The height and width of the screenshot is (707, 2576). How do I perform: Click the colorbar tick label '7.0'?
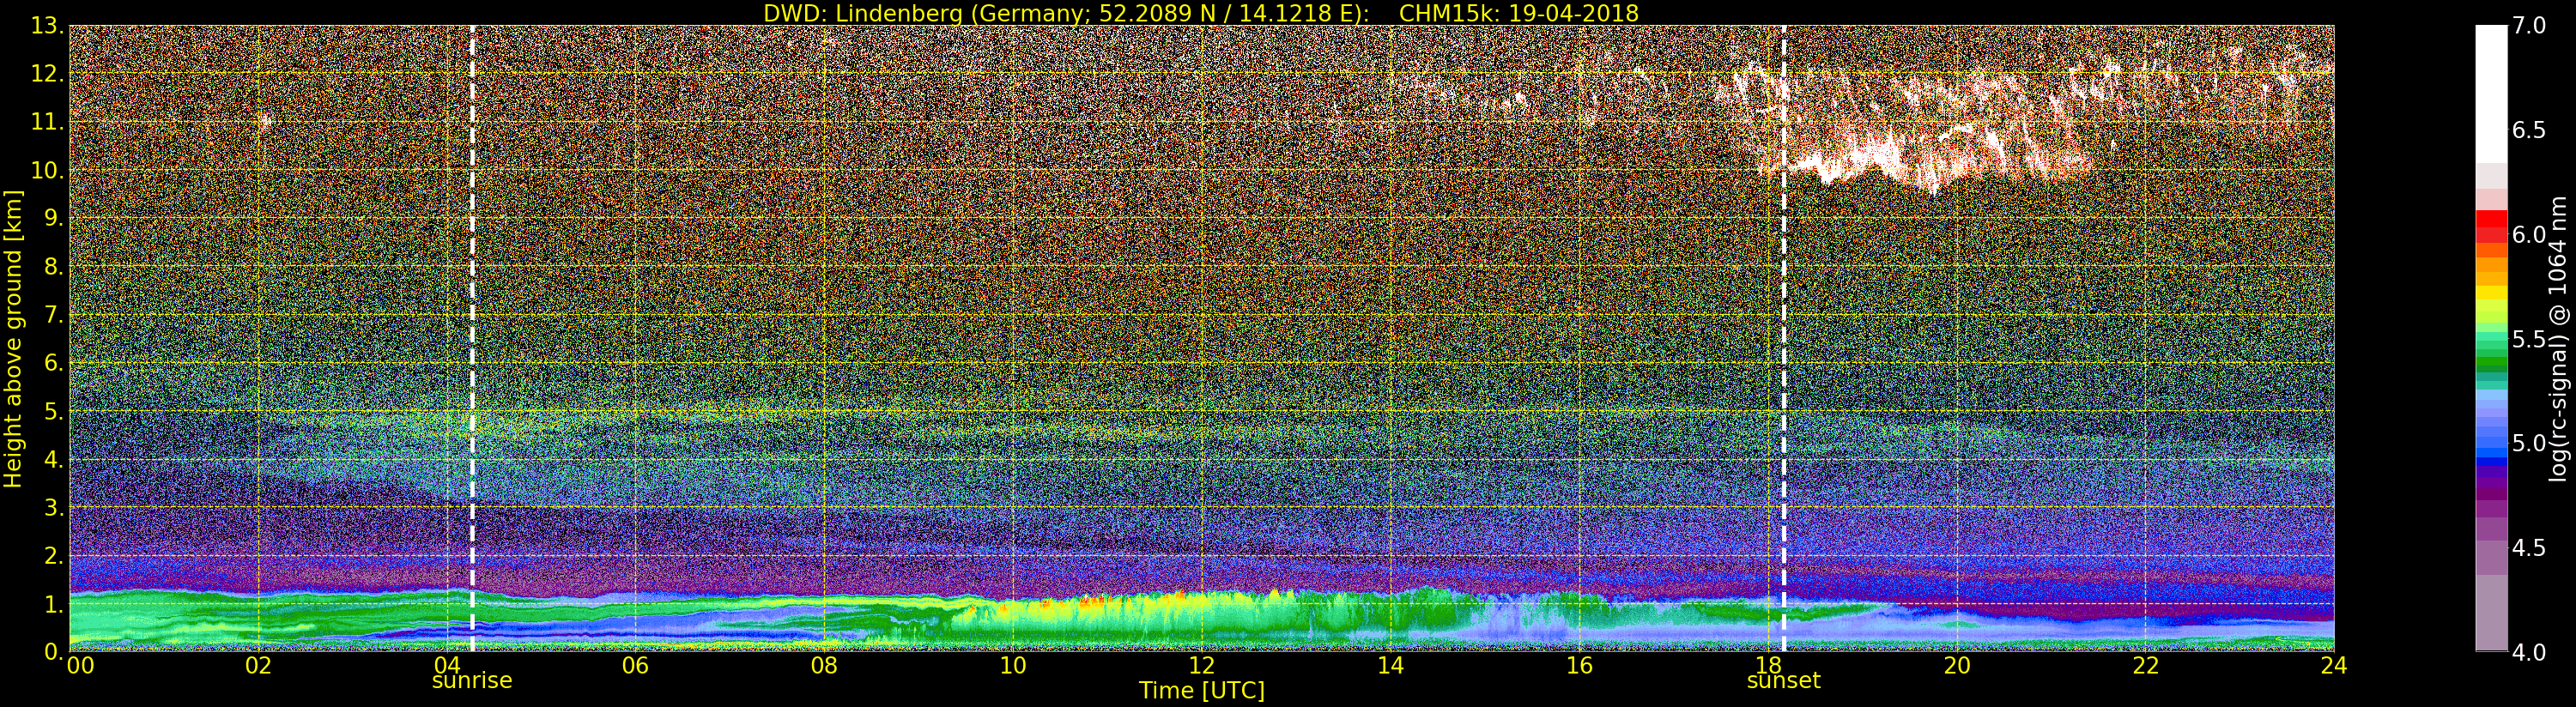pos(2529,25)
